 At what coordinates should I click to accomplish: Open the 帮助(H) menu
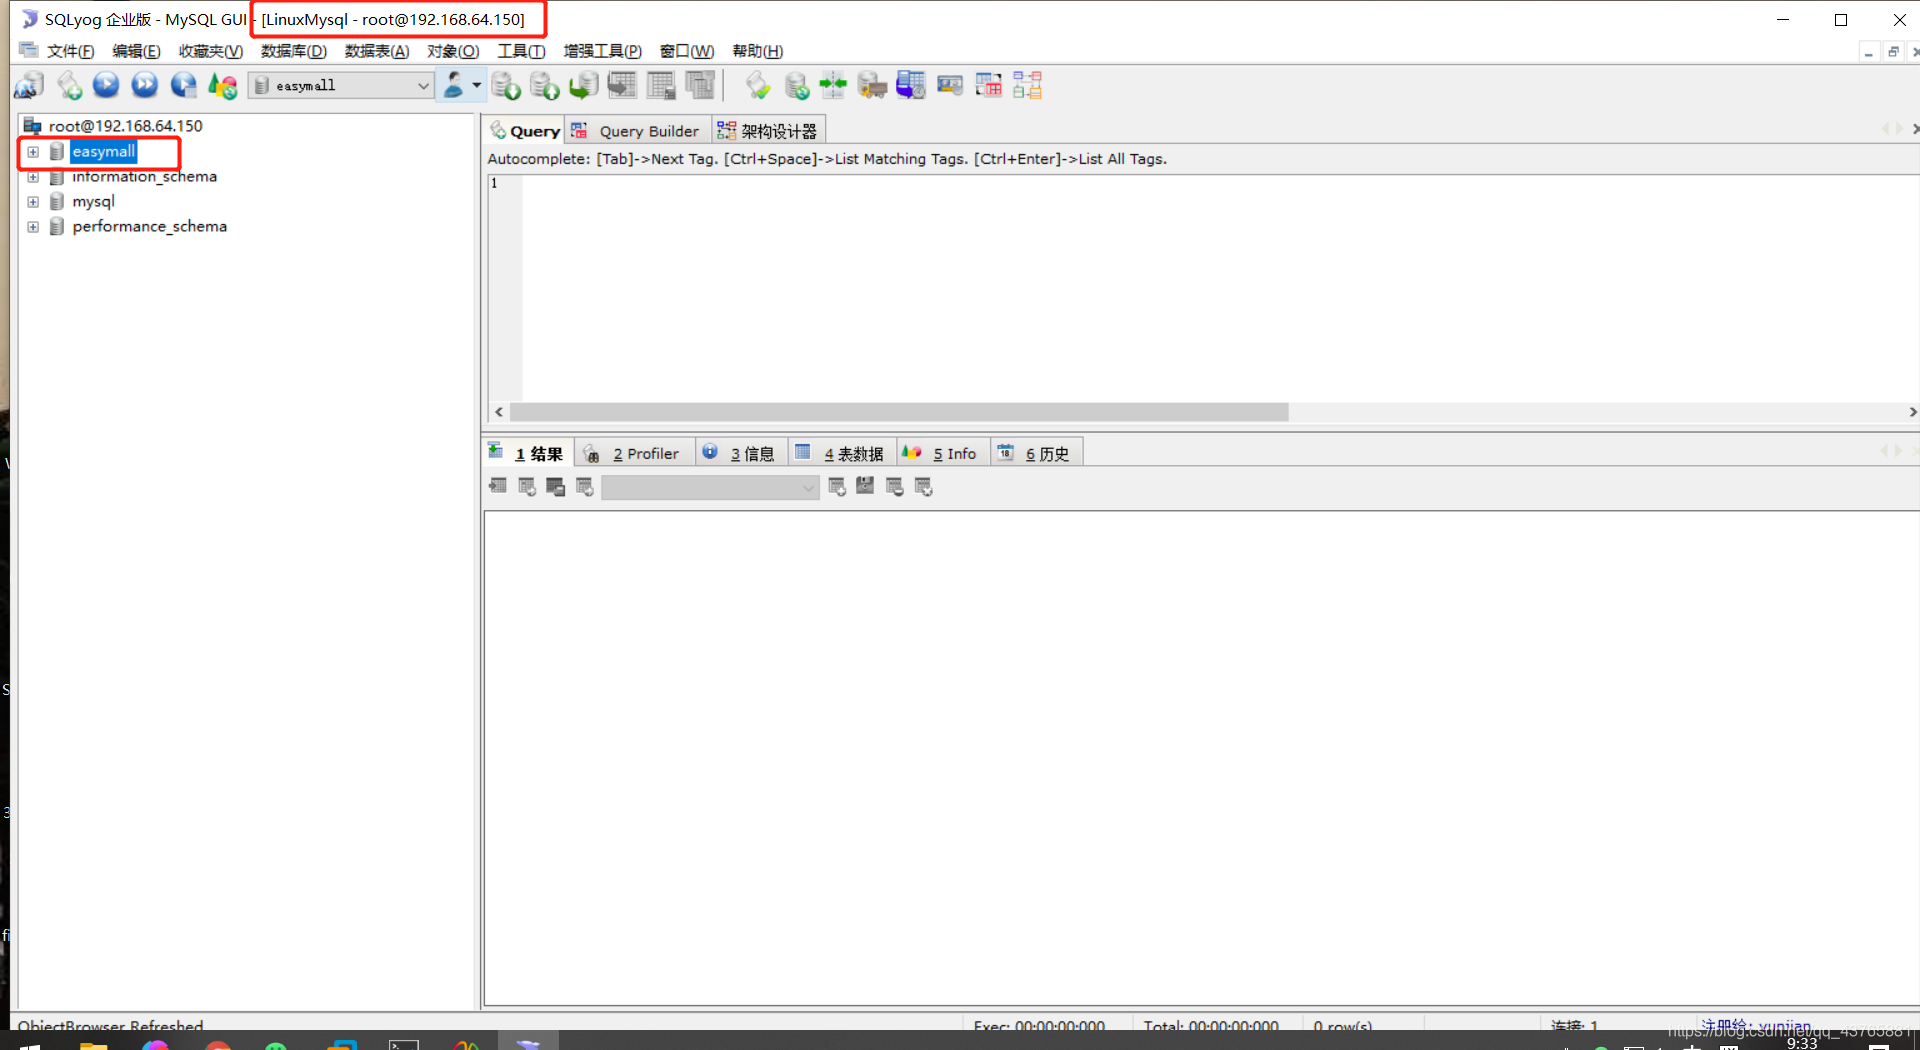(758, 51)
